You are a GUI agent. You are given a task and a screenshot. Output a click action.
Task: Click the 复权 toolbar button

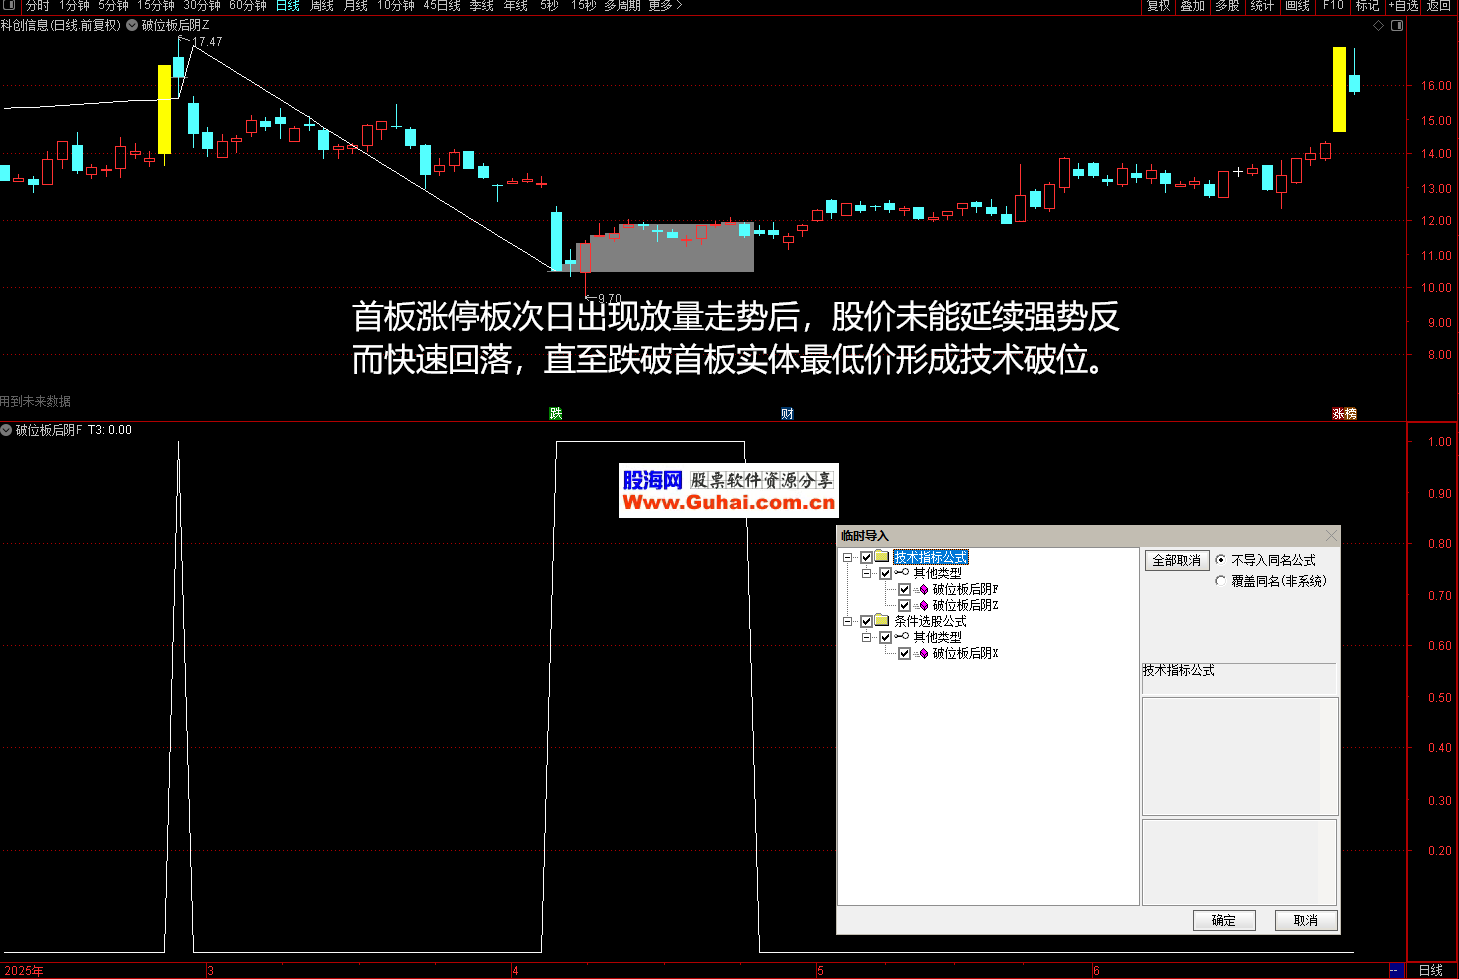click(1159, 5)
